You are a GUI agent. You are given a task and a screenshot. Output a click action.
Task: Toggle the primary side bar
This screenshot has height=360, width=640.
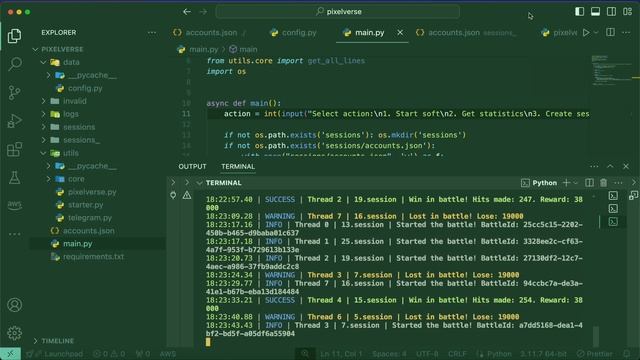point(579,11)
